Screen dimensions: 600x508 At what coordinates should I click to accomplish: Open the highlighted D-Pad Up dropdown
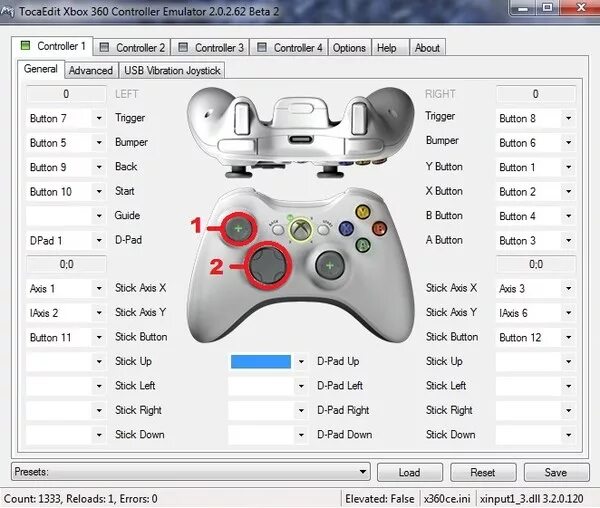268,361
